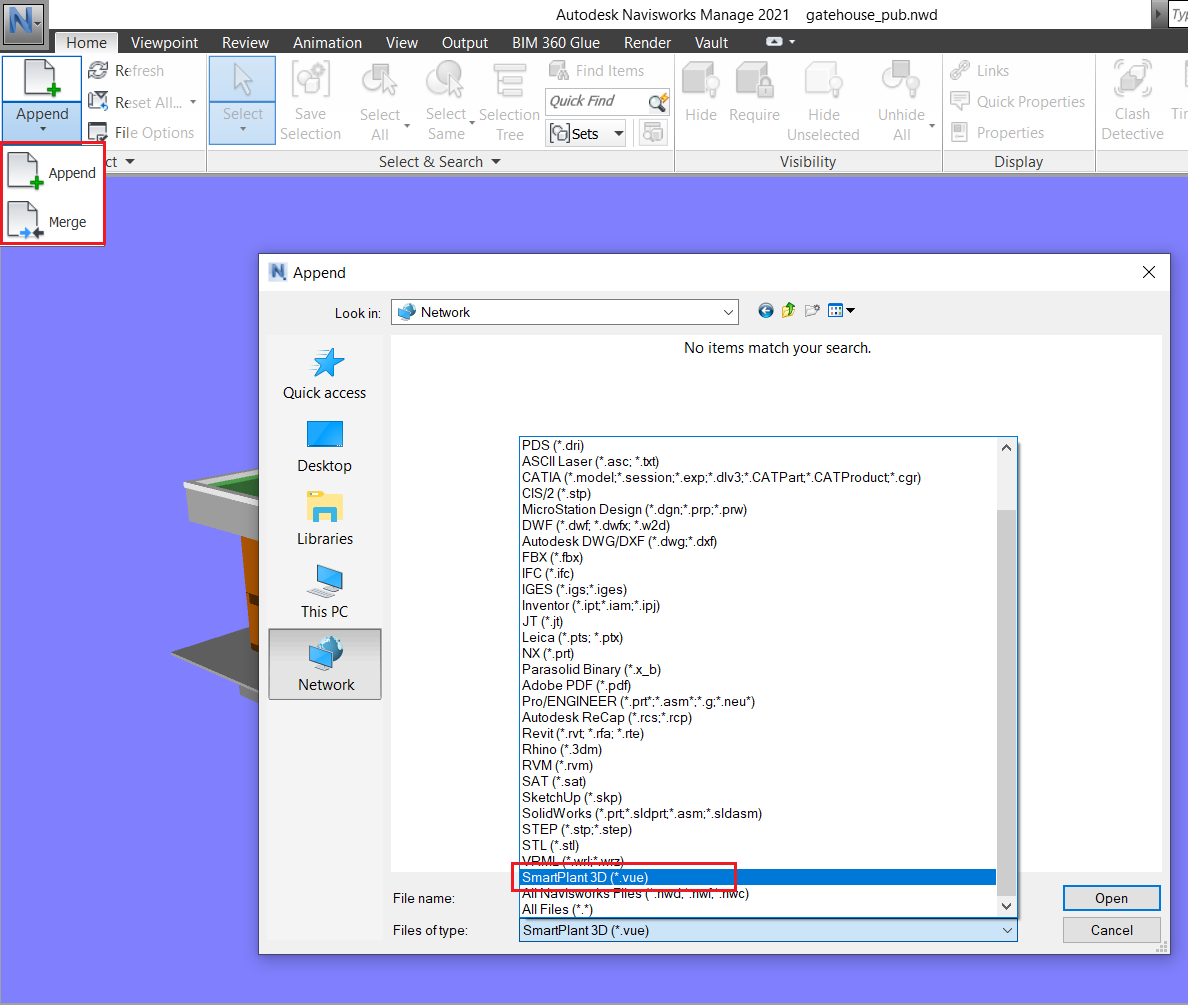This screenshot has width=1188, height=1005.
Task: Open the Files of type combo box
Action: (x=768, y=930)
